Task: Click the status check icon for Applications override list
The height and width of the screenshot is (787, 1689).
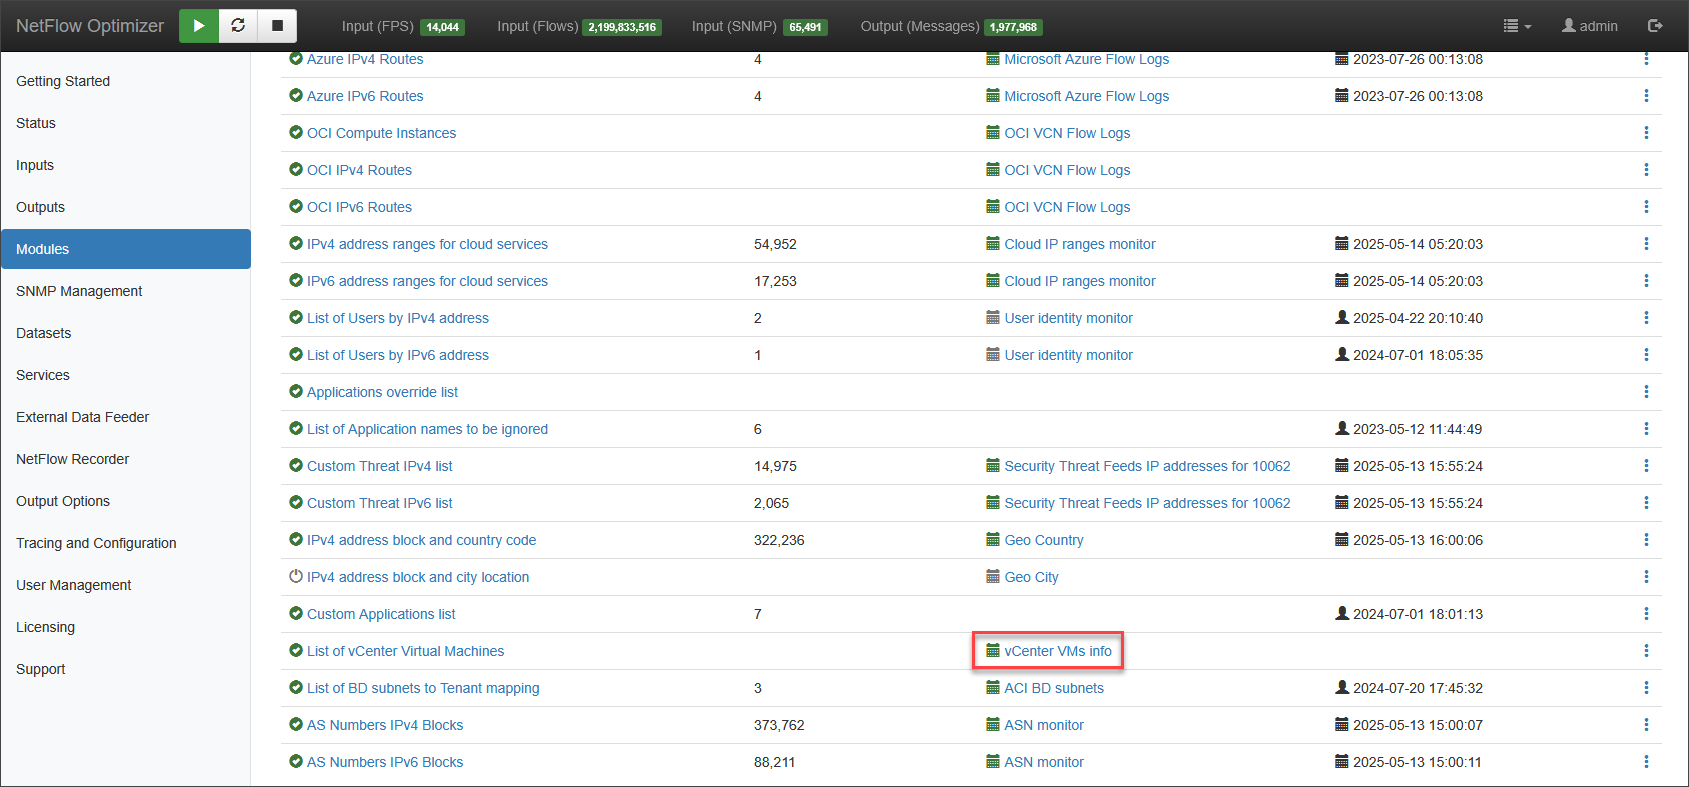Action: [296, 391]
